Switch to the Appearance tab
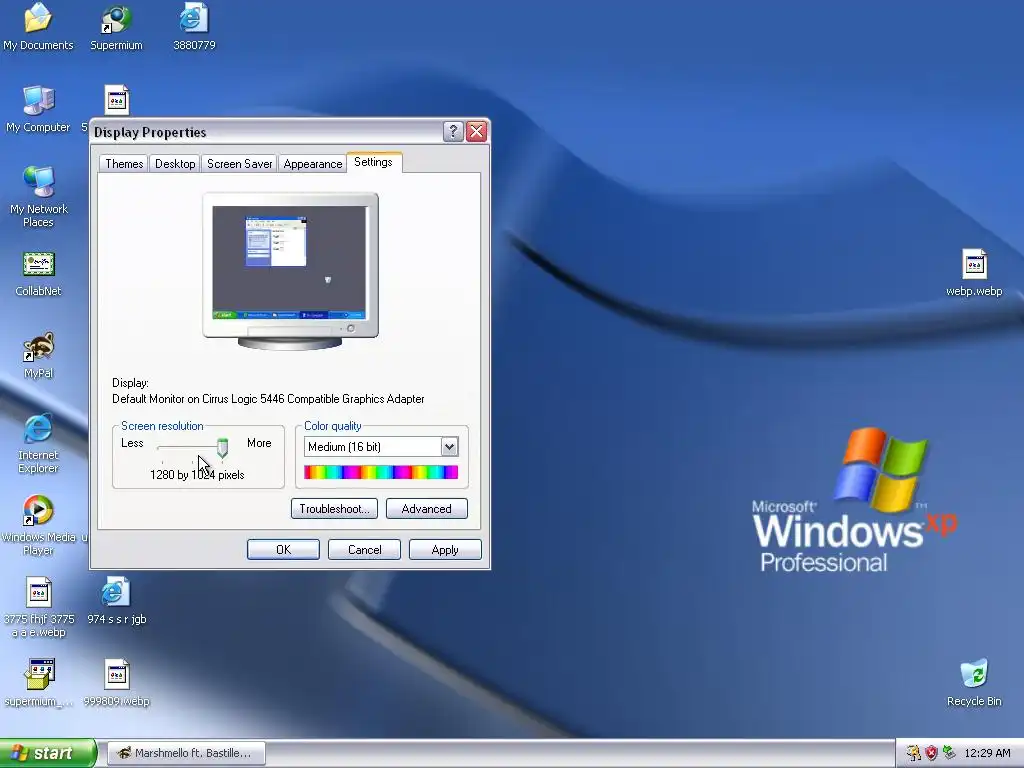This screenshot has height=768, width=1024. click(313, 164)
